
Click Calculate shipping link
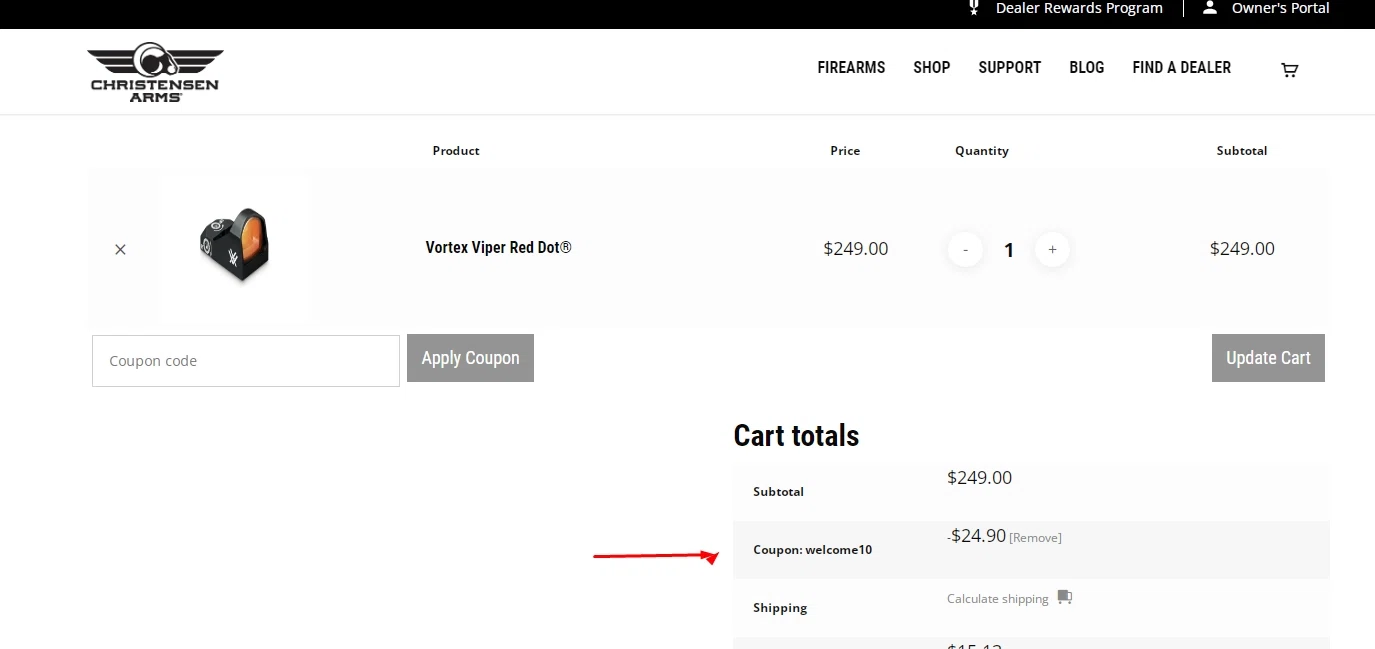[x=997, y=599]
